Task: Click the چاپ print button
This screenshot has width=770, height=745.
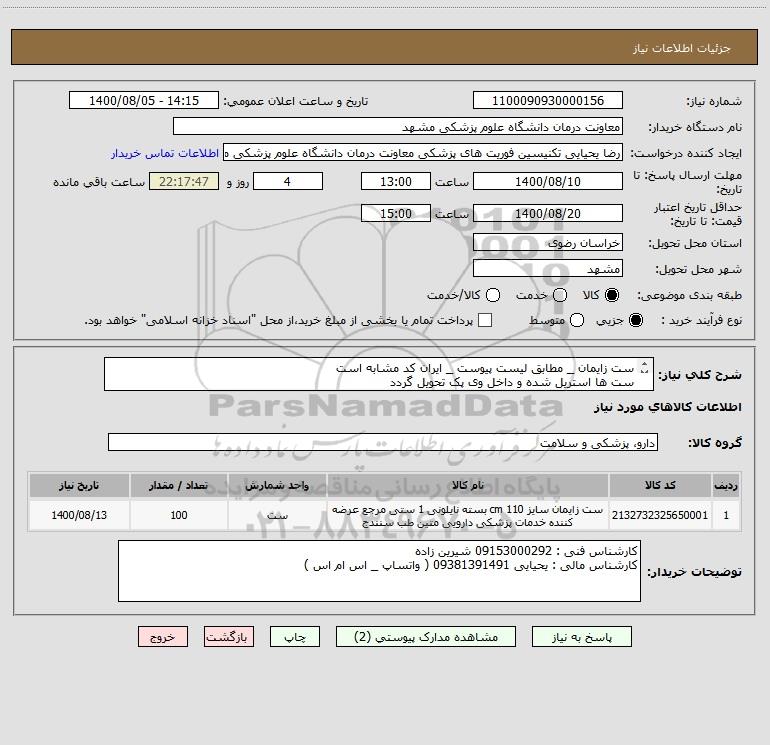Action: (x=295, y=637)
